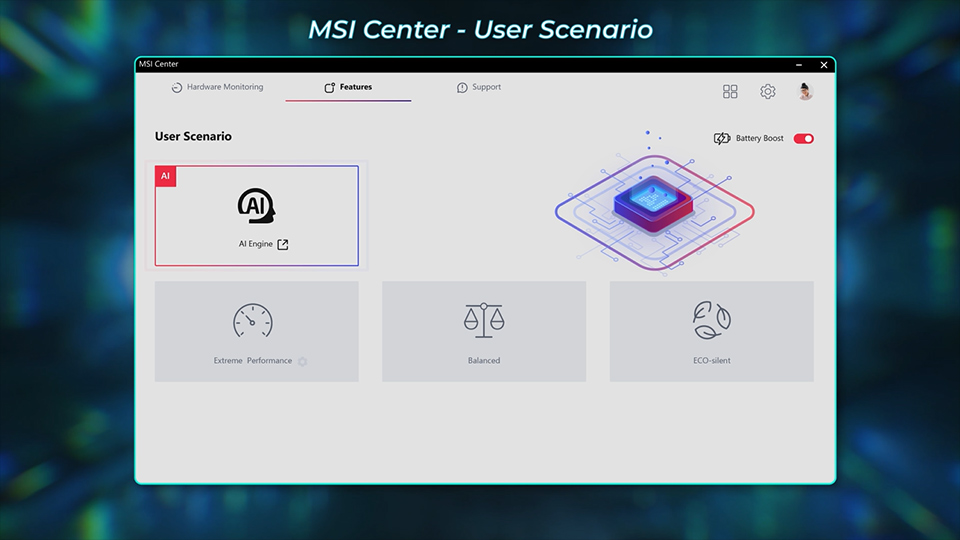
Task: Toggle the Battery Boost switch
Action: [803, 139]
